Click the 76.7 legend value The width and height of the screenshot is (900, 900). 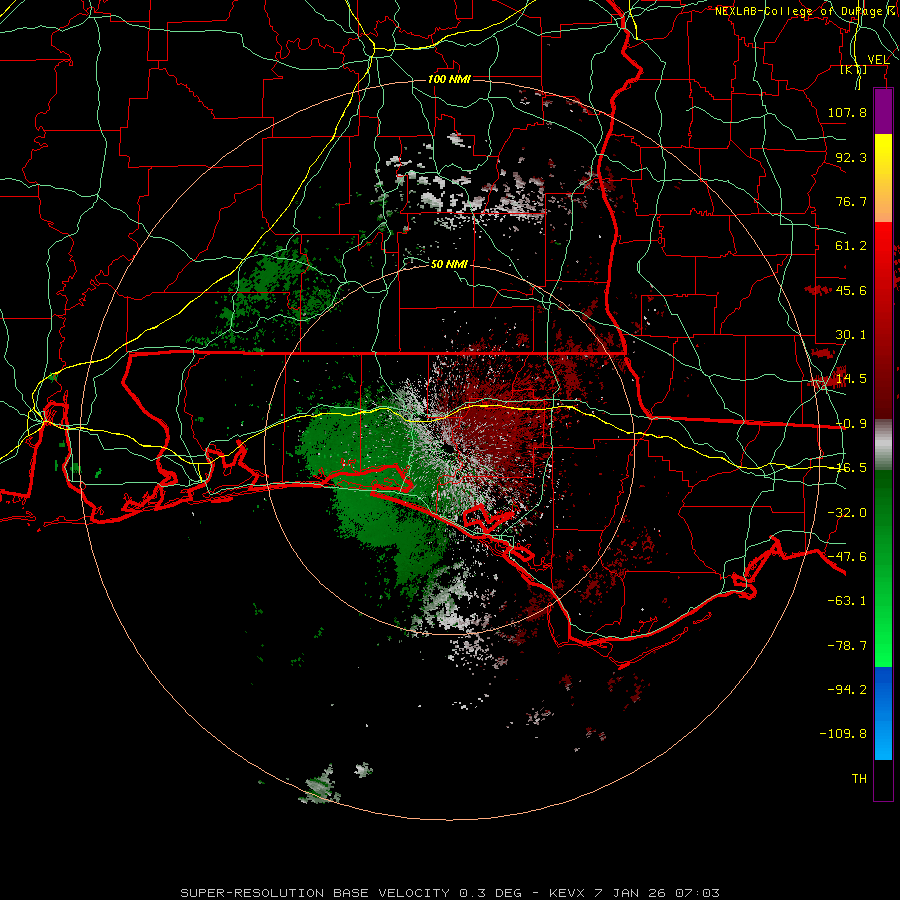pos(851,201)
